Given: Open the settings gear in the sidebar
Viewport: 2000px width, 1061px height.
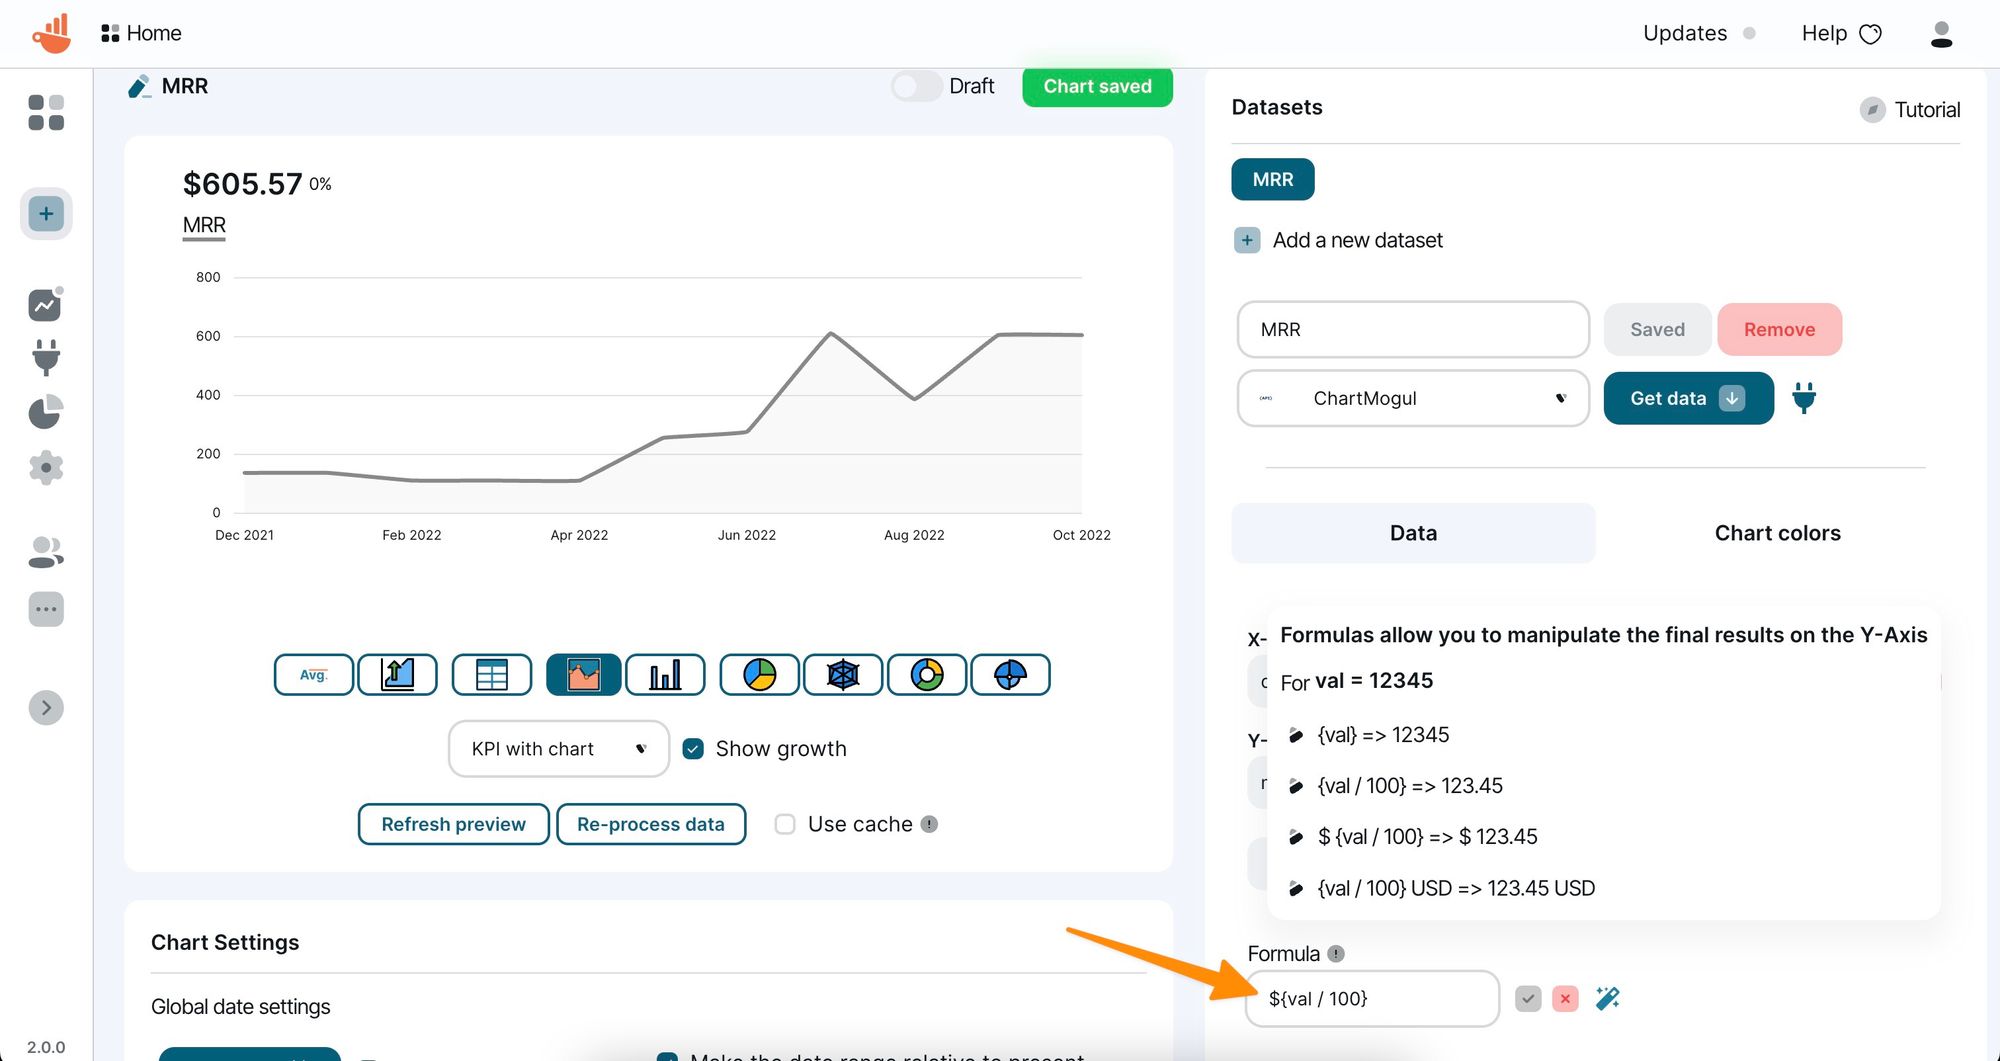Looking at the screenshot, I should [x=45, y=467].
